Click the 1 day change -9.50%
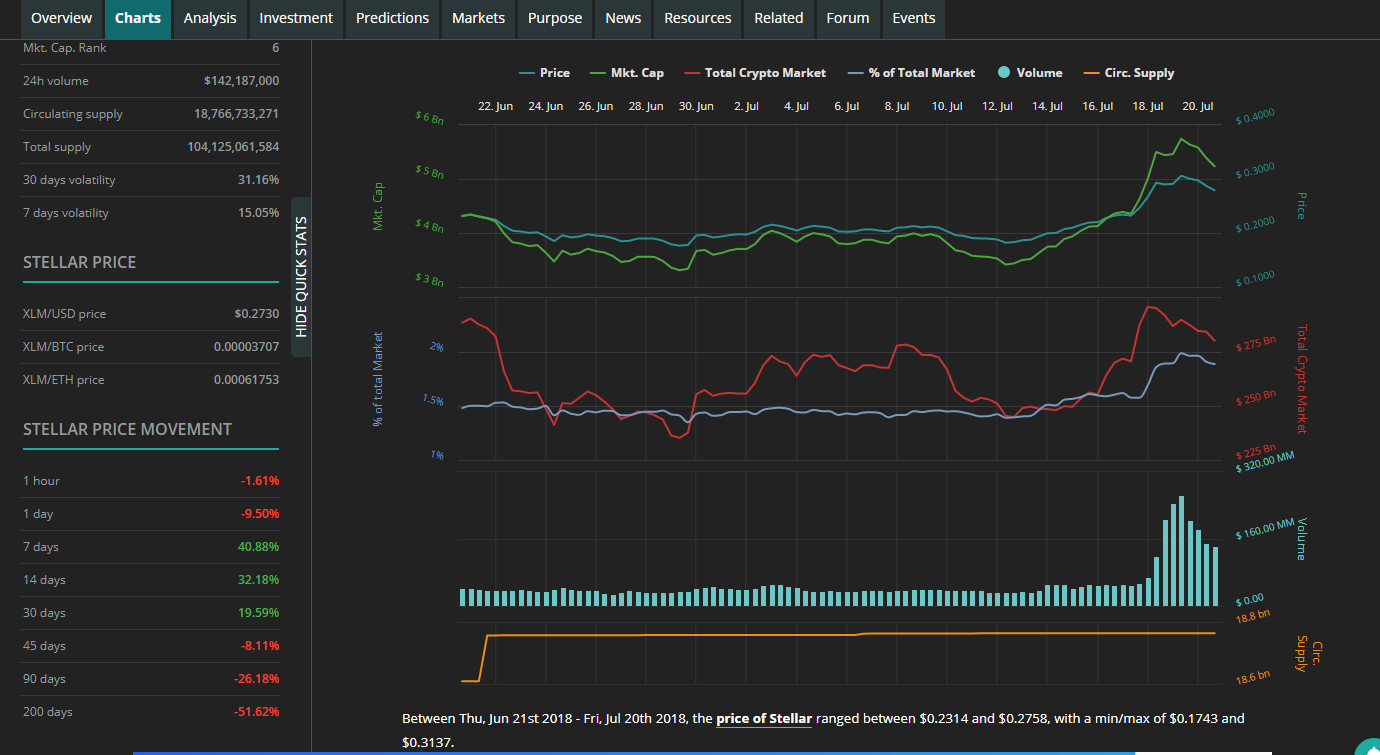 tap(260, 514)
